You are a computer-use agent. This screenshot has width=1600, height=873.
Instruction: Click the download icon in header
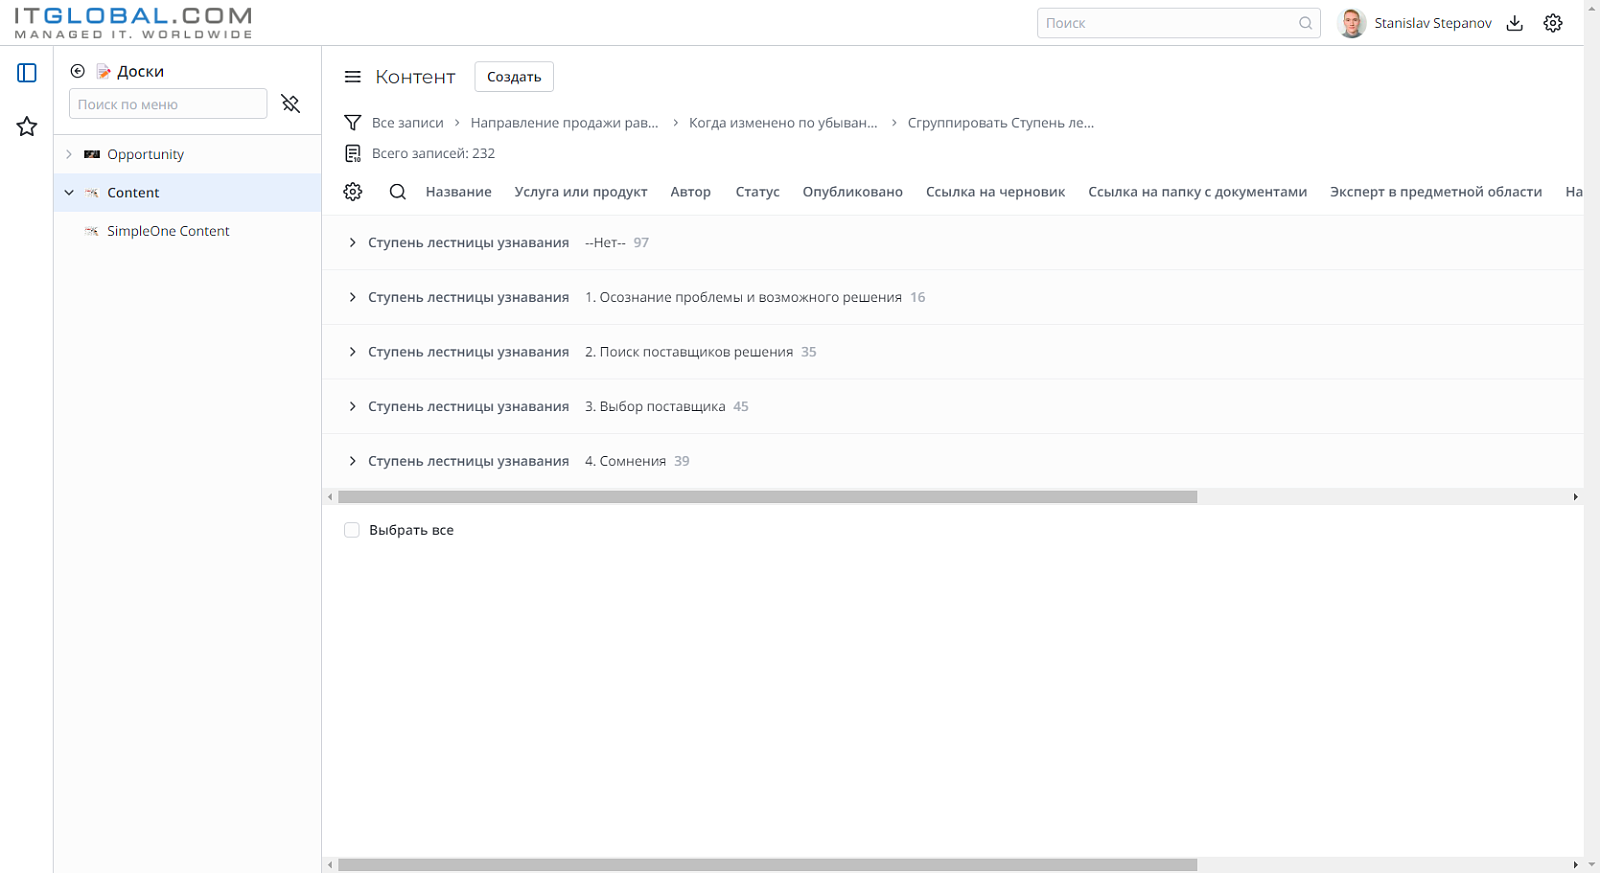pos(1515,23)
